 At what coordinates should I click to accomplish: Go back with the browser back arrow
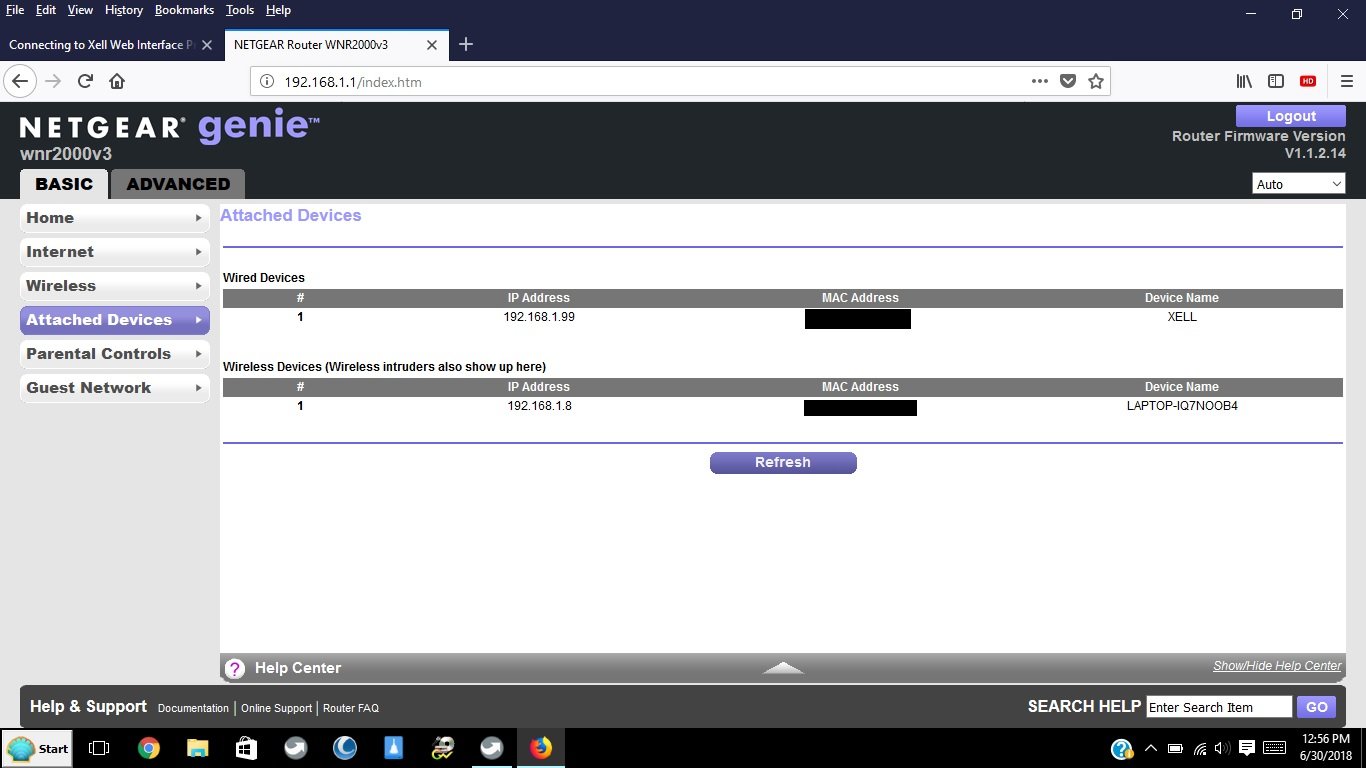[19, 81]
